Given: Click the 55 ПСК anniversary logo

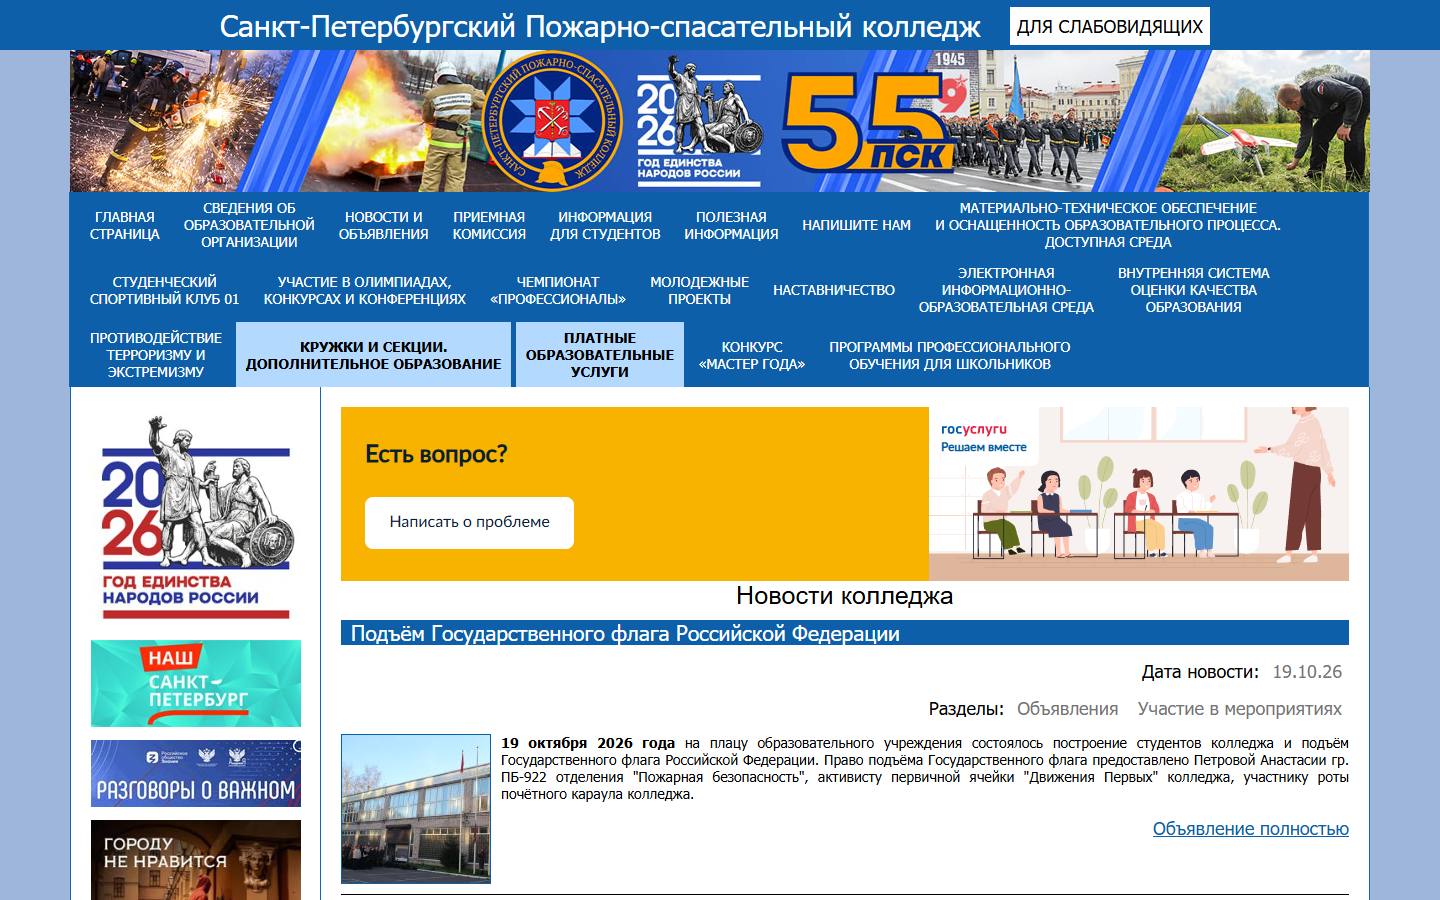Looking at the screenshot, I should pyautogui.click(x=868, y=121).
